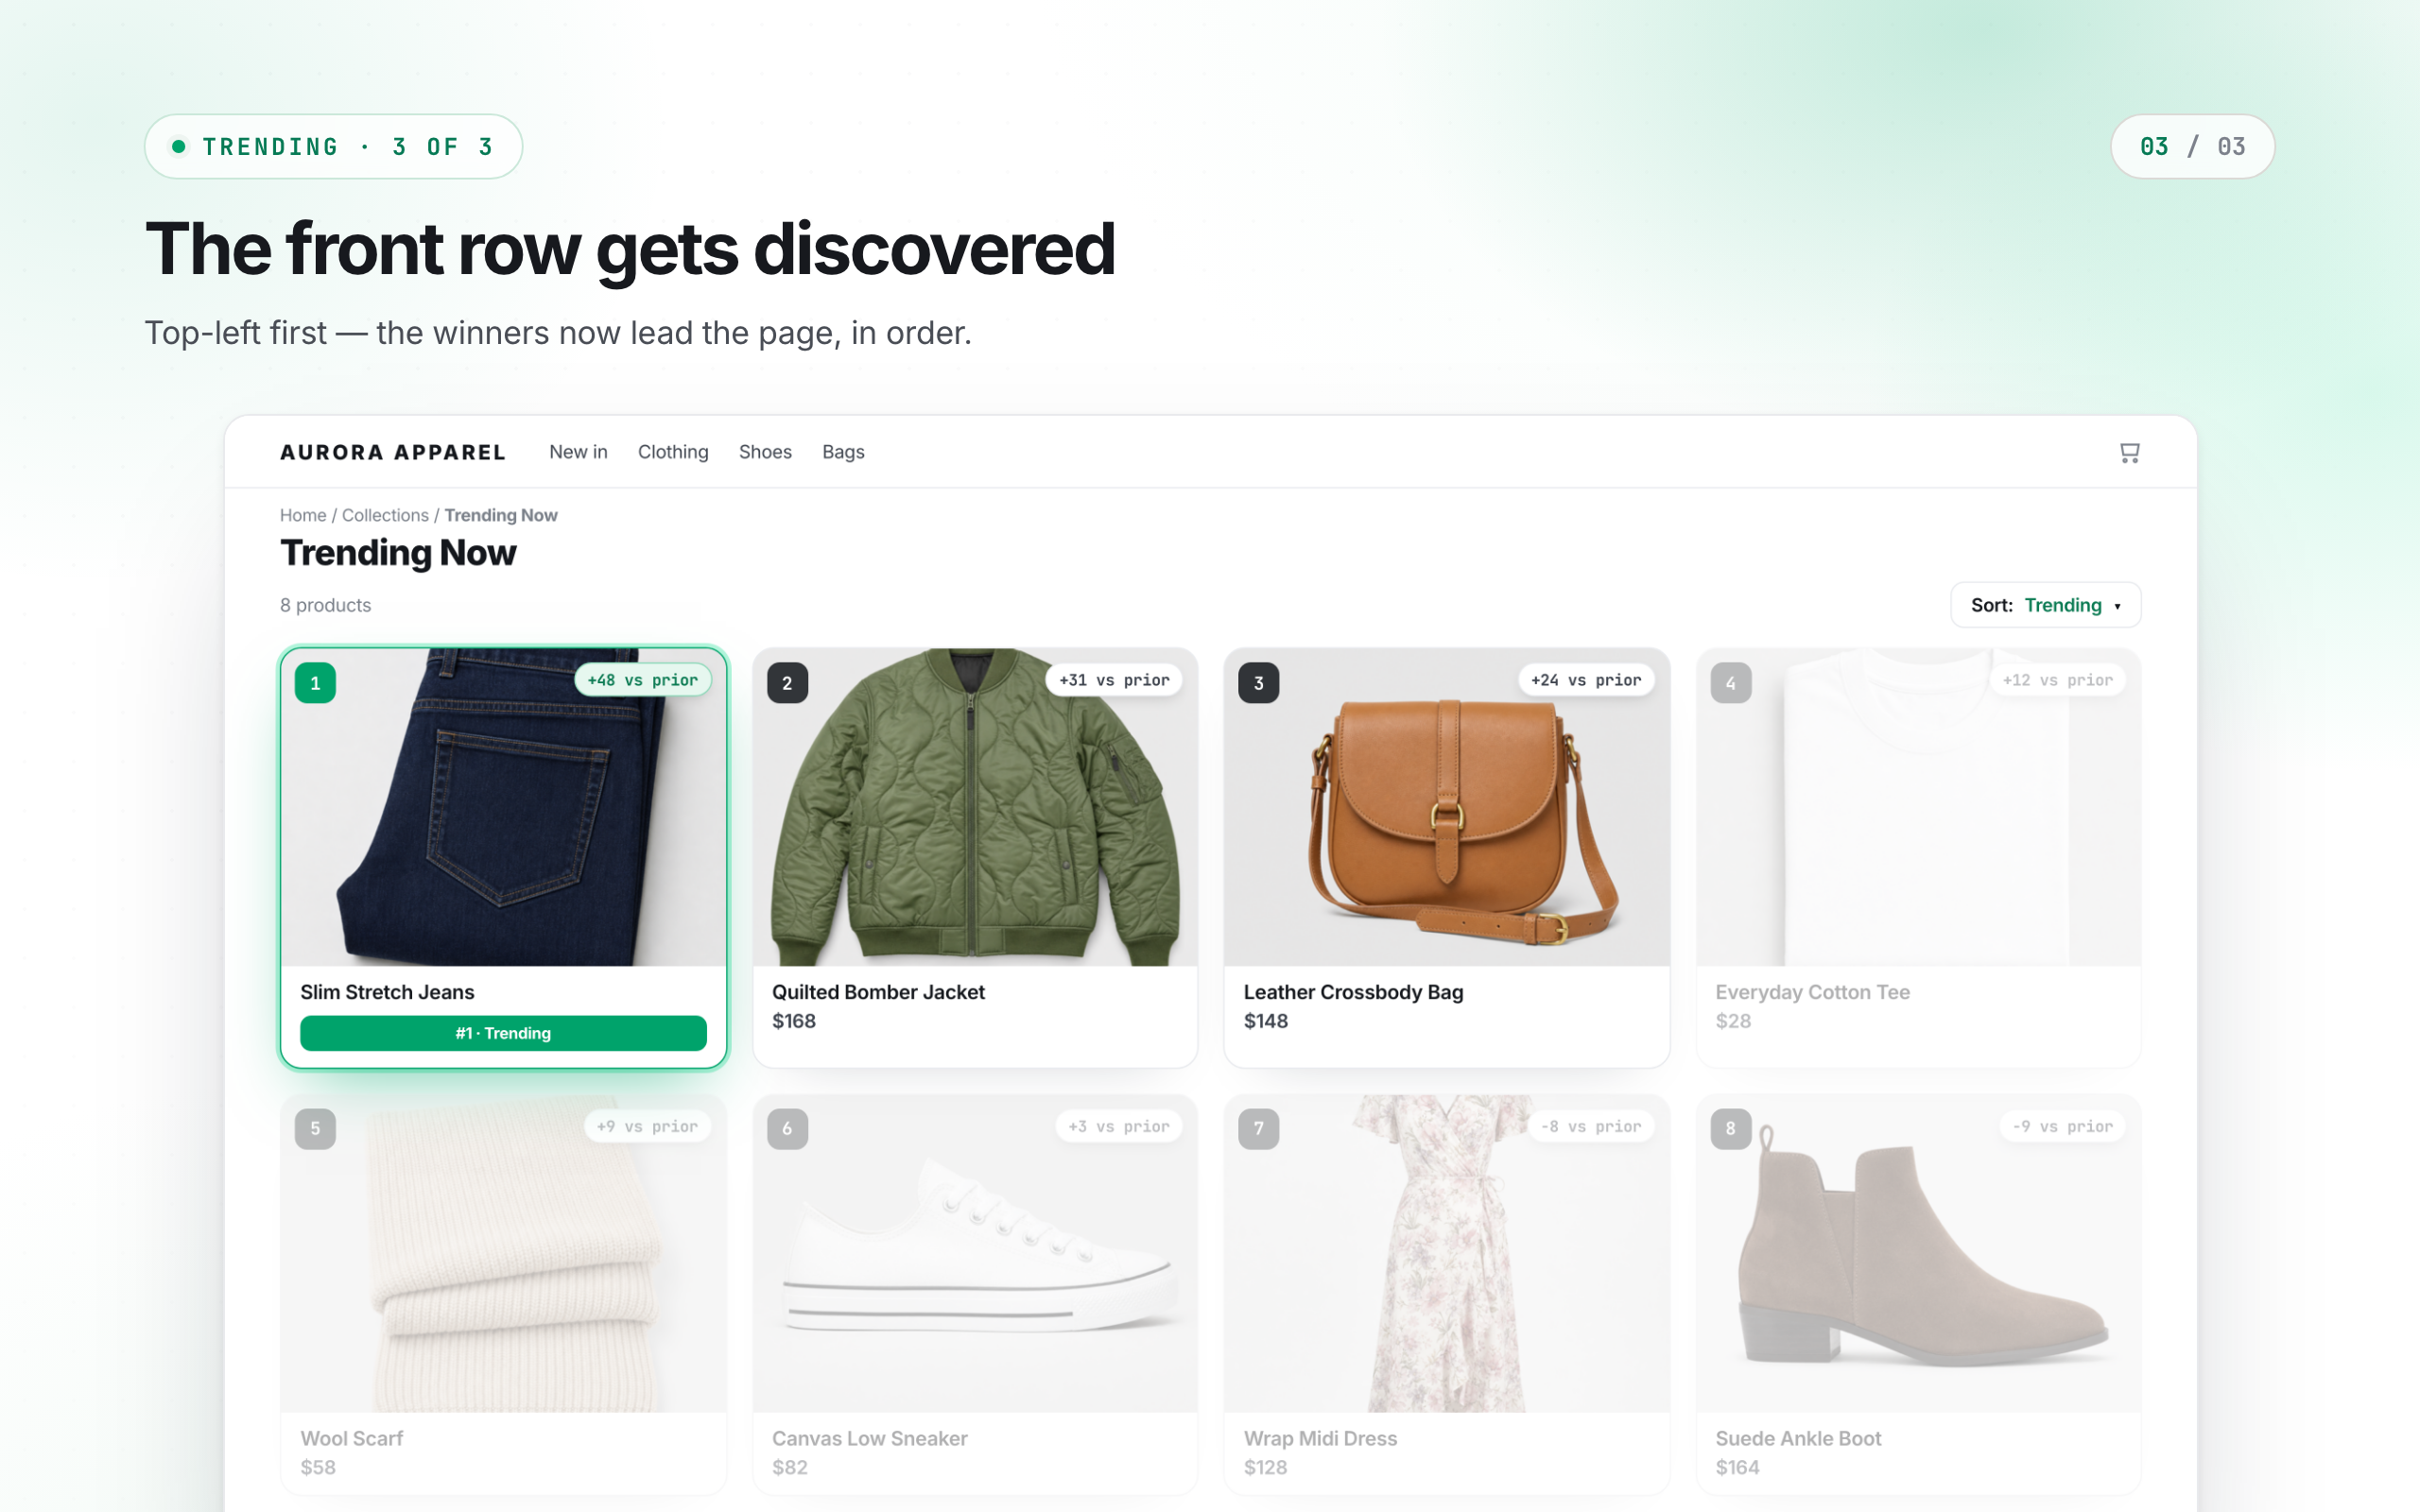Open the Suede Ankle Boot image
Viewport: 2420px width, 1512px height.
1918,1253
